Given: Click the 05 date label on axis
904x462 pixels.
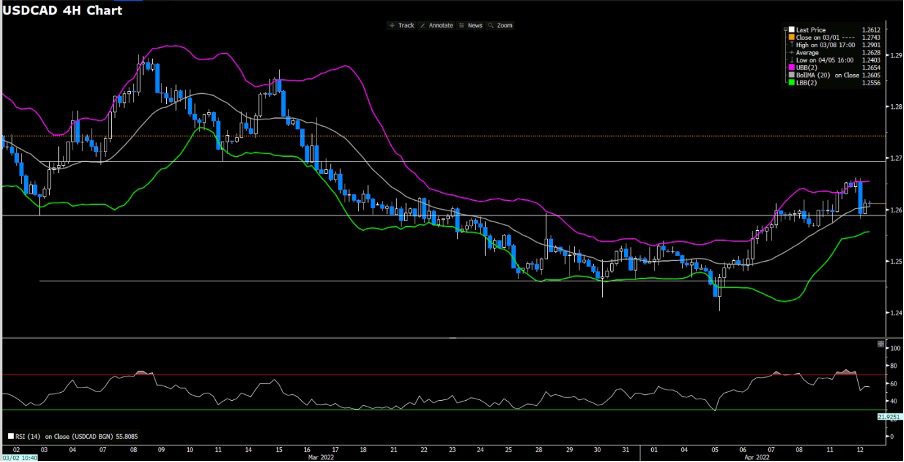Looking at the screenshot, I should (x=715, y=448).
